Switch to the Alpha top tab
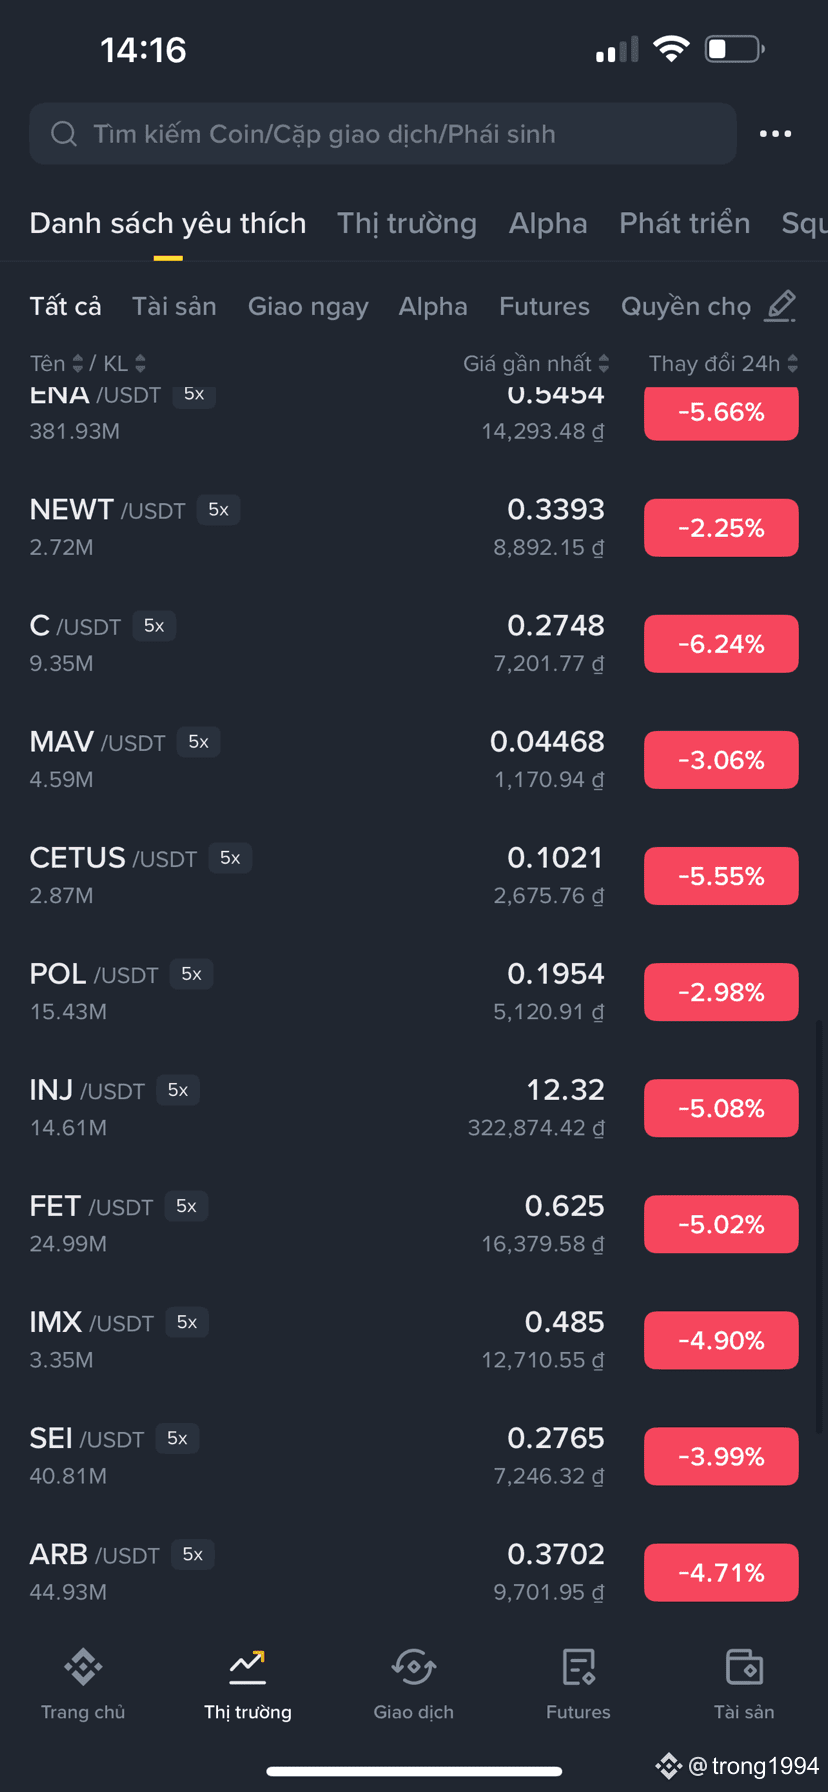This screenshot has height=1792, width=828. point(548,223)
